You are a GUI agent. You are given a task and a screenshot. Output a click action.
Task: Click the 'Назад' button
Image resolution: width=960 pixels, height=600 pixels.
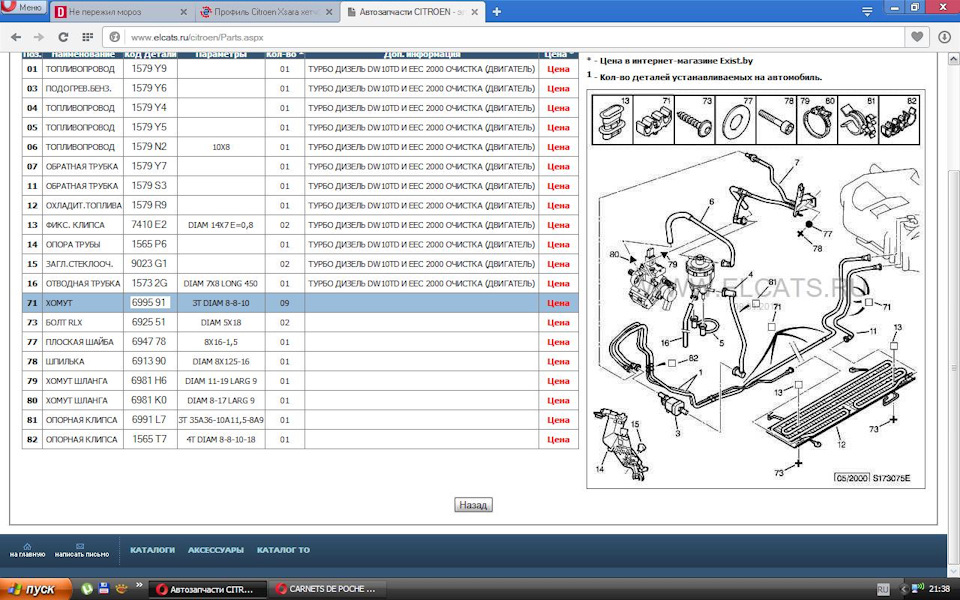click(x=473, y=505)
